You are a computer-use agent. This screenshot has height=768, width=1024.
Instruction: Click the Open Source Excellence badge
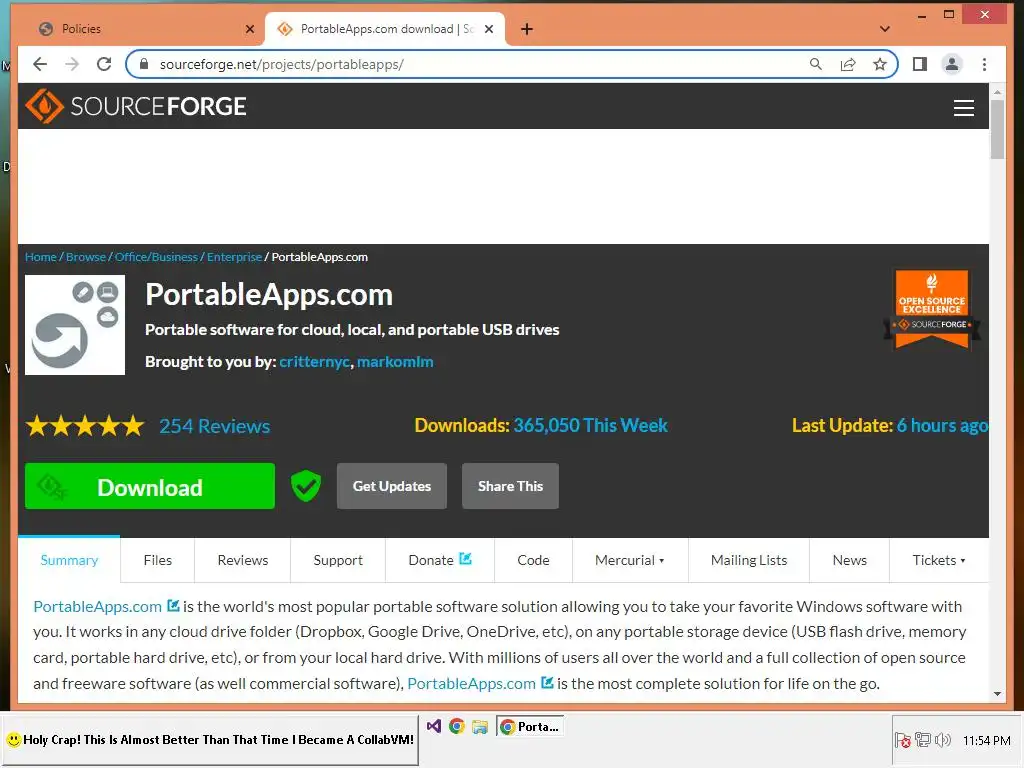(932, 309)
